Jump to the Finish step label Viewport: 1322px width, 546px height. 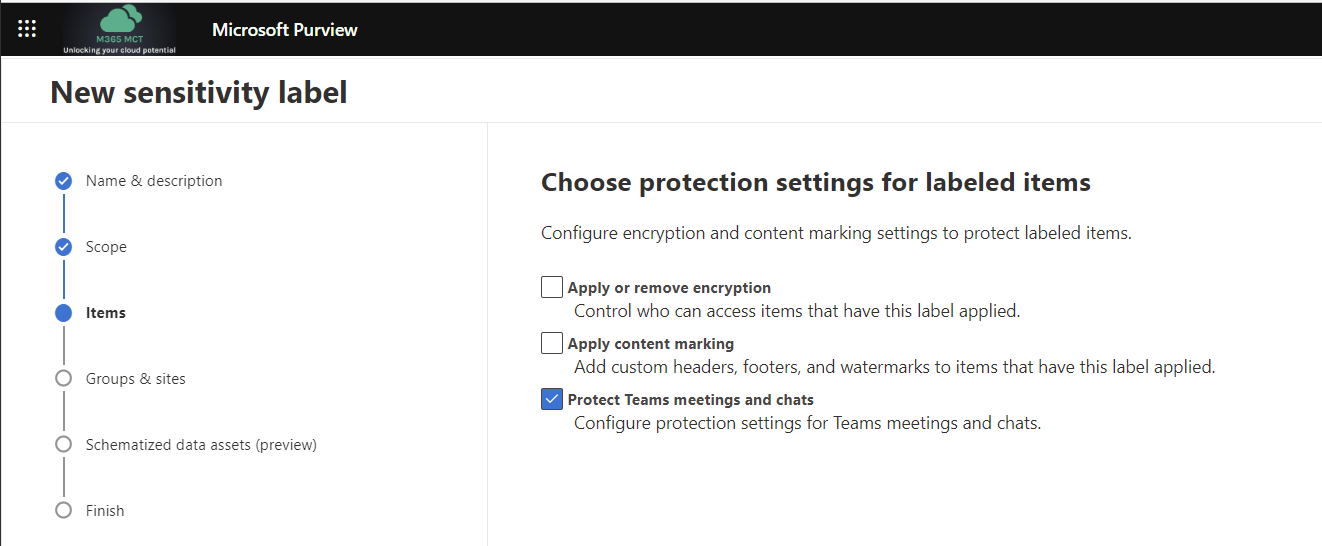pos(105,511)
